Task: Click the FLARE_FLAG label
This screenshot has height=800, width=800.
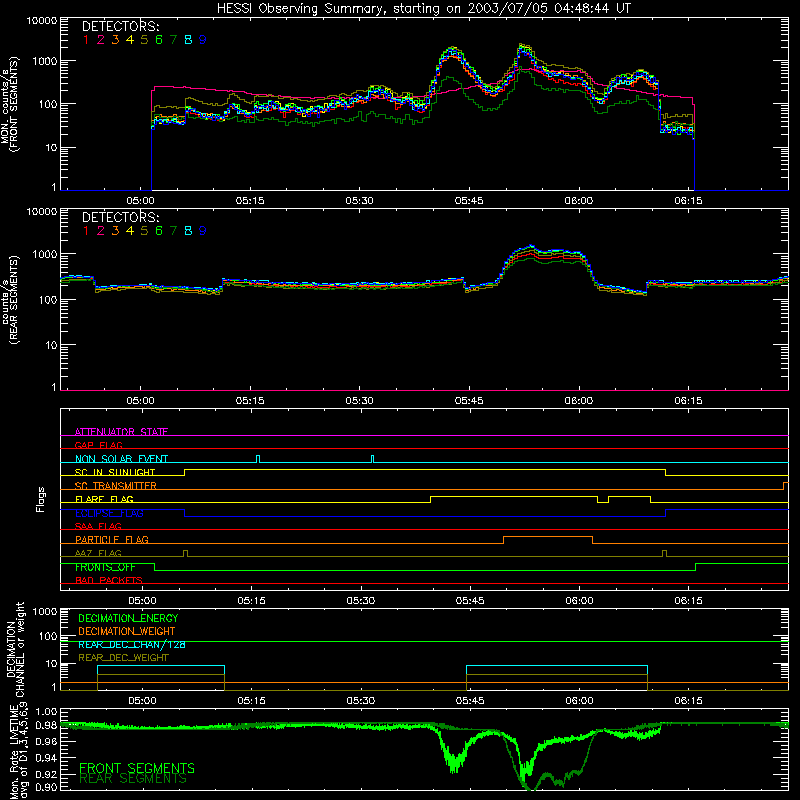Action: click(104, 499)
